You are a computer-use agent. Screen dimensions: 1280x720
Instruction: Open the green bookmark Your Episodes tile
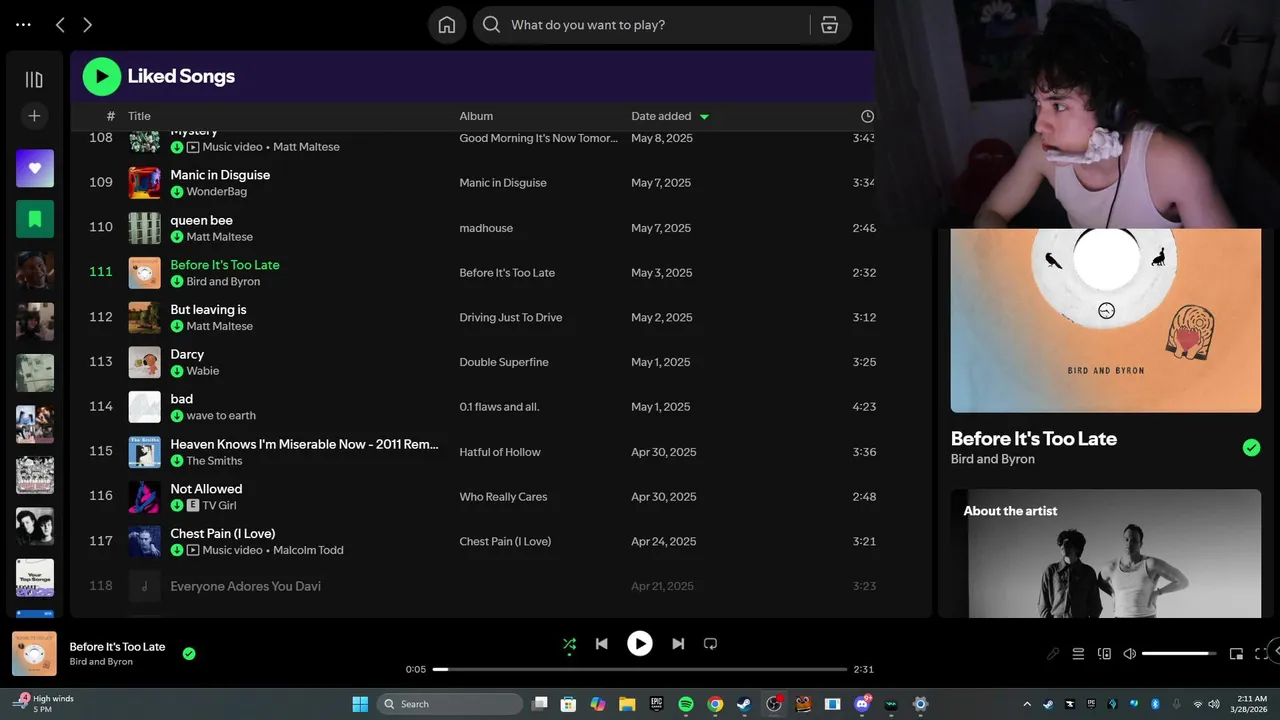(35, 219)
